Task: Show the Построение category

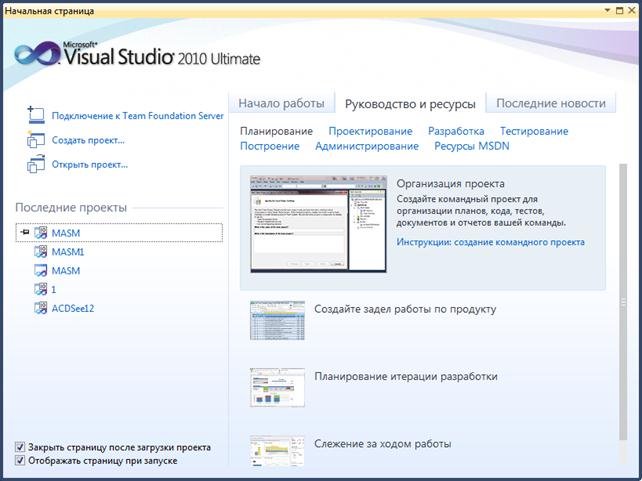Action: click(x=269, y=146)
